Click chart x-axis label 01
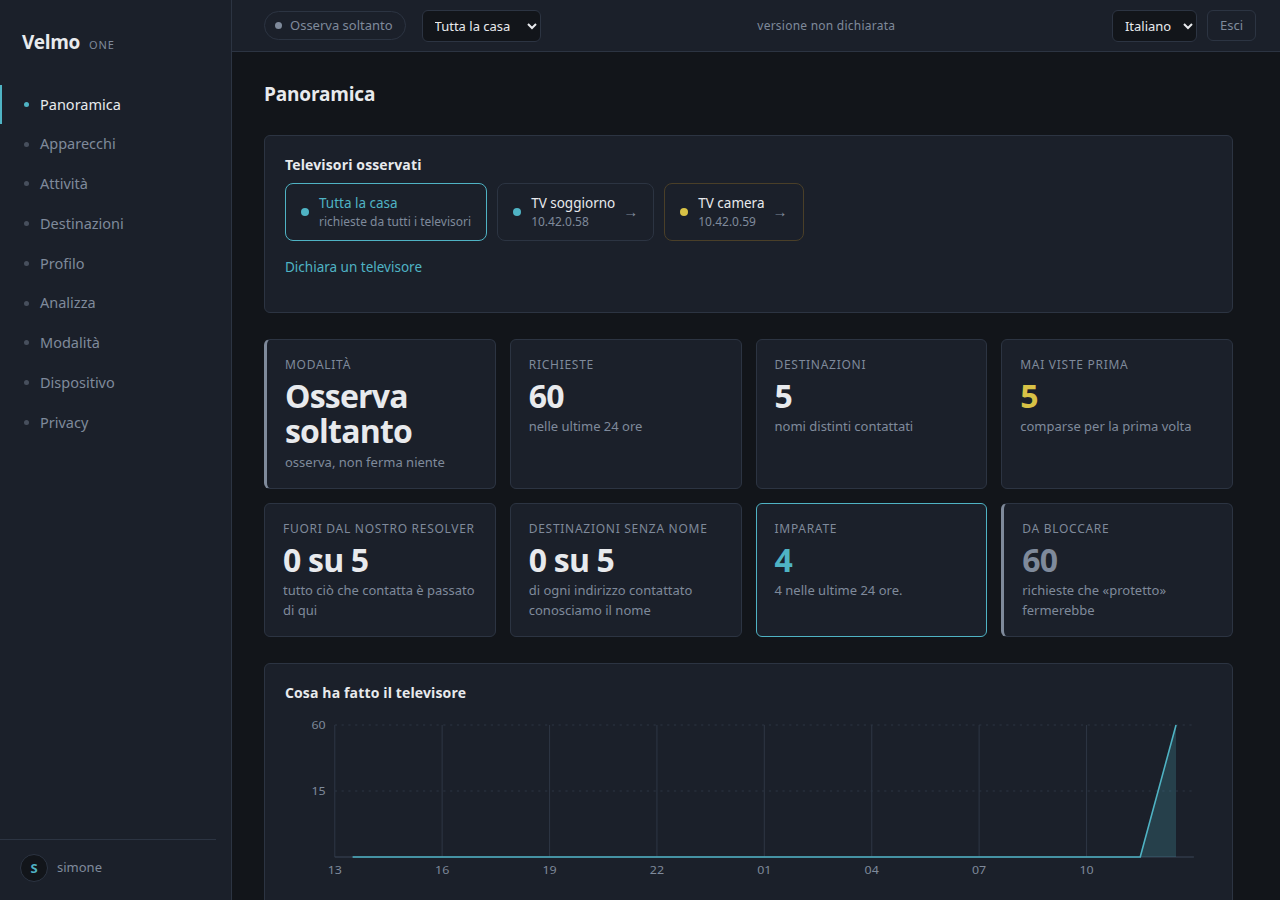The height and width of the screenshot is (900, 1280). pyautogui.click(x=764, y=870)
